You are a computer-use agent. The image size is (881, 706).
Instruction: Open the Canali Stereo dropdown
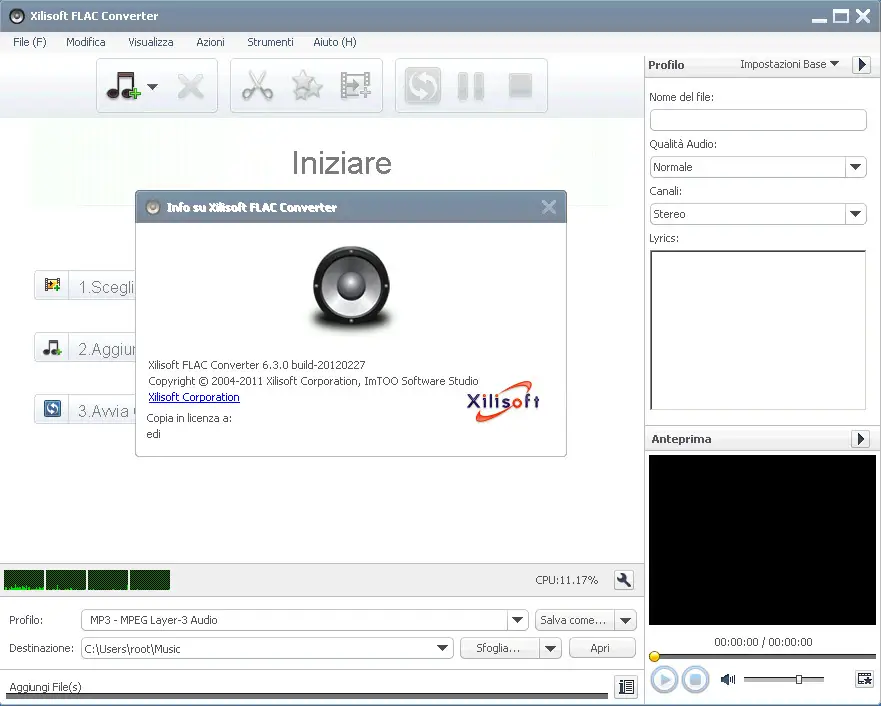click(x=758, y=214)
